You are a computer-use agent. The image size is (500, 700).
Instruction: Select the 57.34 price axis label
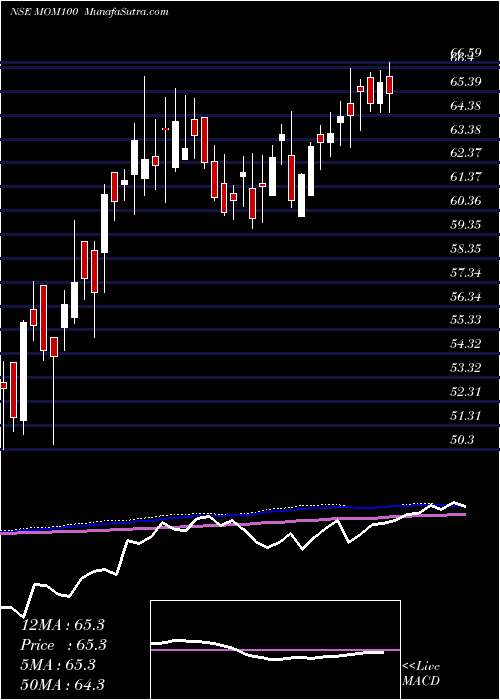point(466,272)
